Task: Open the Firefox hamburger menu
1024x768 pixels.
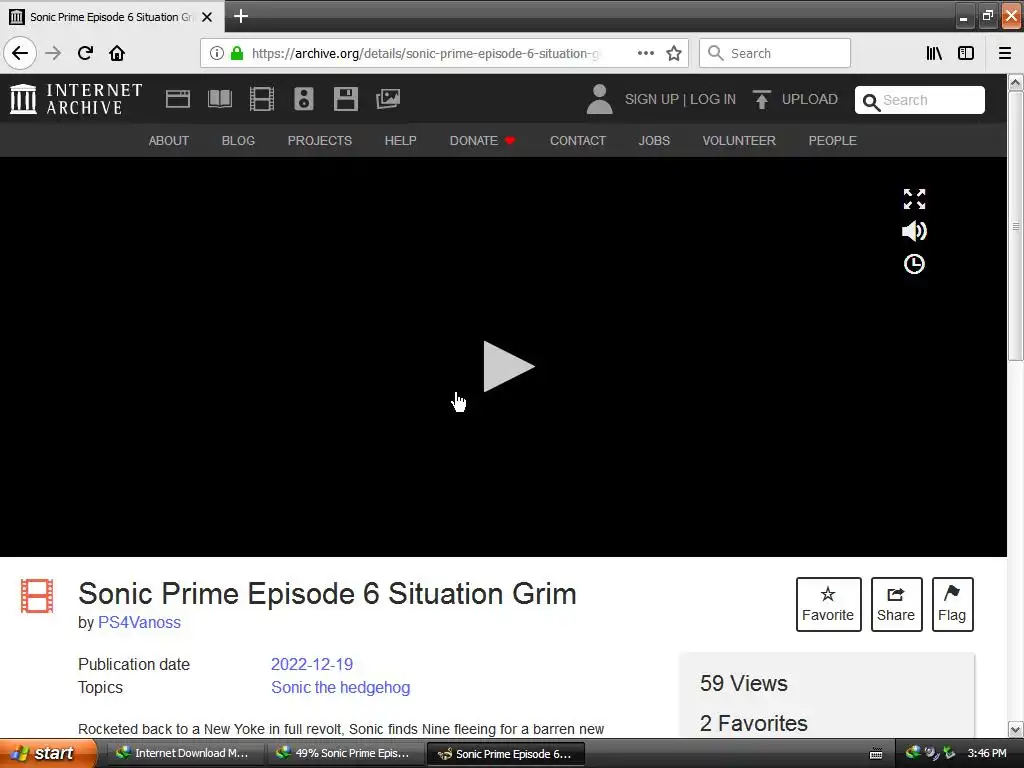Action: pyautogui.click(x=1005, y=53)
